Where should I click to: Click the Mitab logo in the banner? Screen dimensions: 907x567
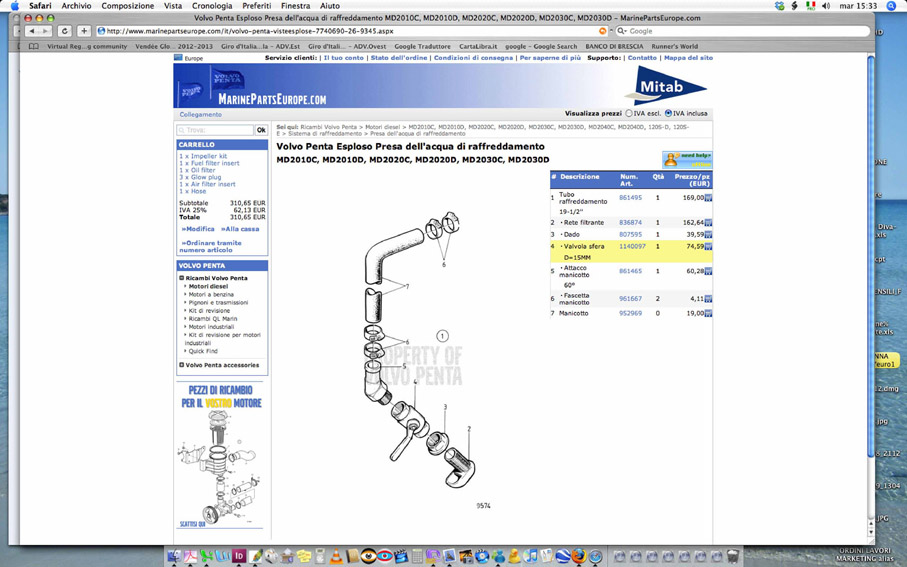tap(665, 86)
